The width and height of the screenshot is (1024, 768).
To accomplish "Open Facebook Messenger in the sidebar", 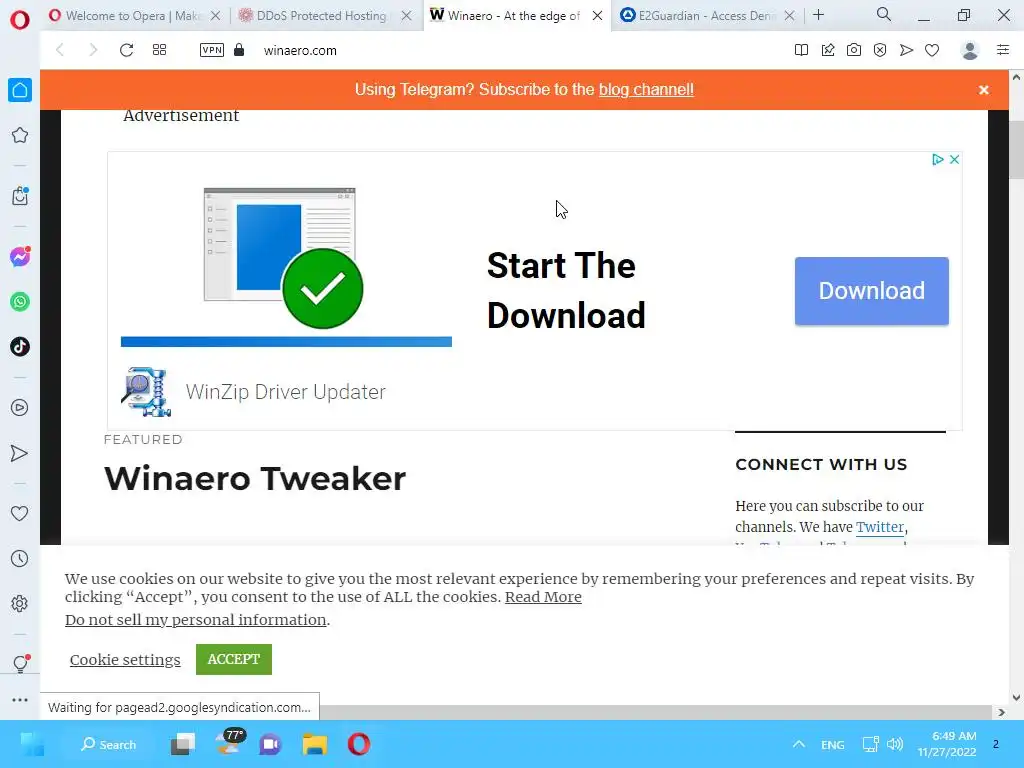I will click(20, 257).
